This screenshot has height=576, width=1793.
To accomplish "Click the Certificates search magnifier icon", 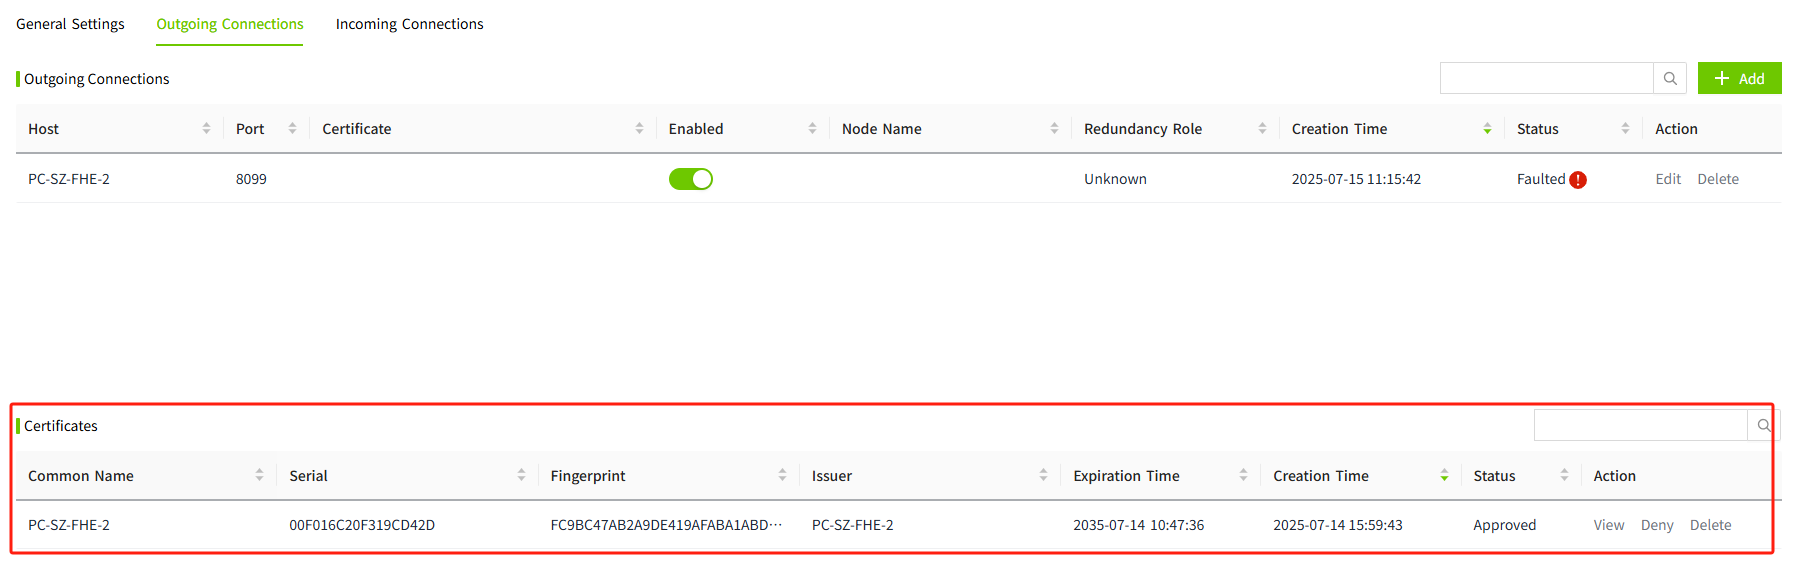I will tap(1763, 426).
